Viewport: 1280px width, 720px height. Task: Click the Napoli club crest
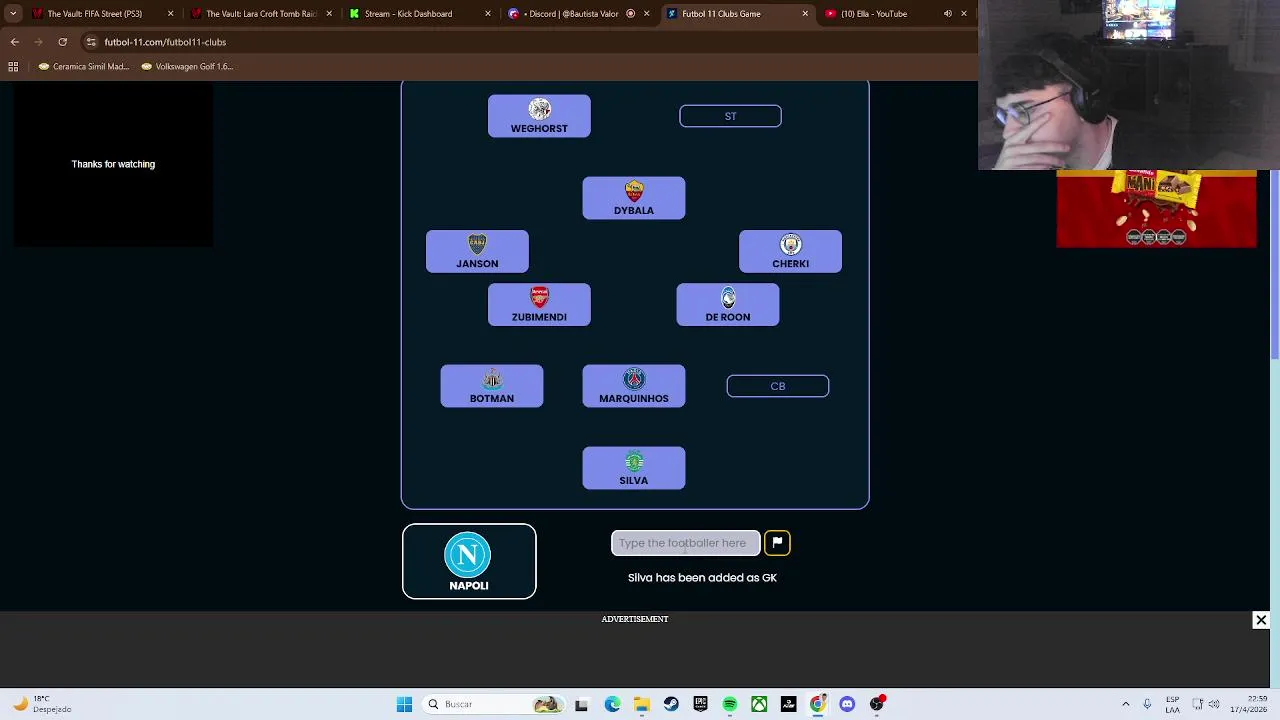pyautogui.click(x=468, y=555)
